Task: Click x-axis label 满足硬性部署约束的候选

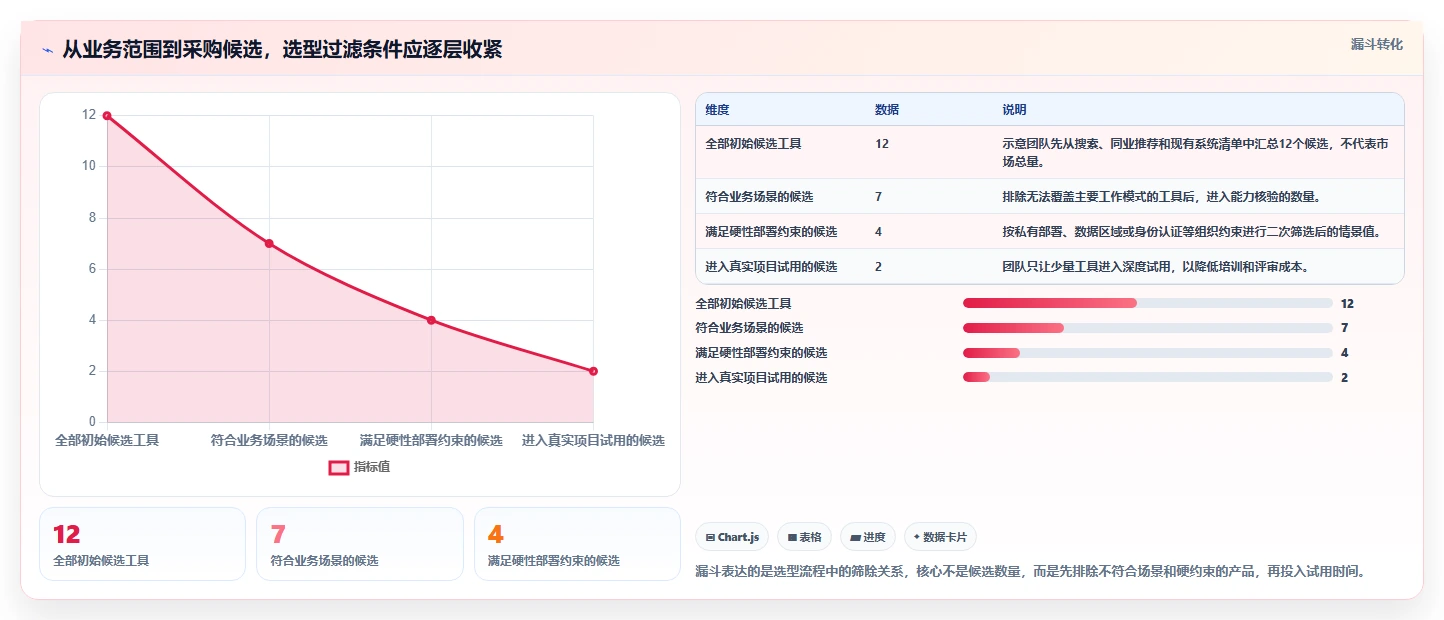Action: pos(431,440)
